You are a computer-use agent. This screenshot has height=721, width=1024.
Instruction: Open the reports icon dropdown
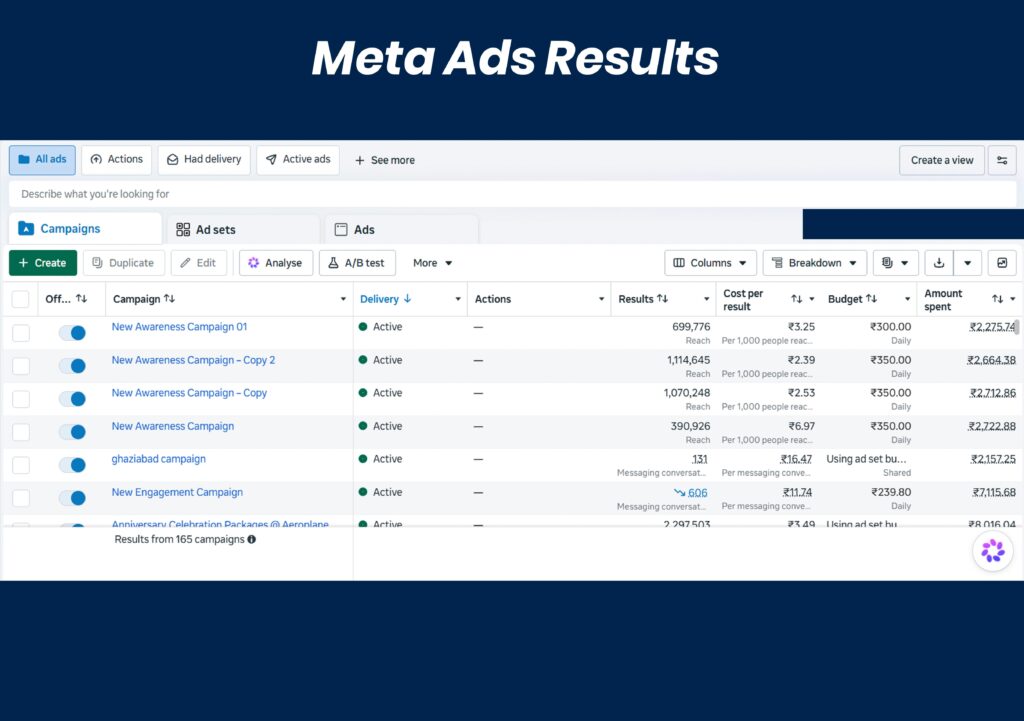pyautogui.click(x=895, y=263)
